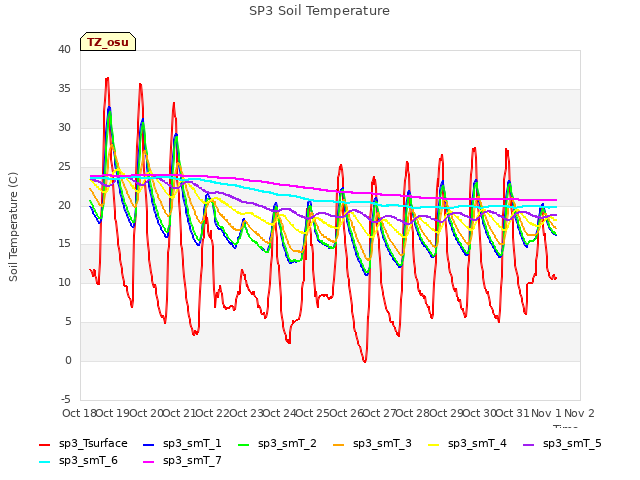The width and height of the screenshot is (640, 480).
Task: Click the Nov 2 x-axis tick label
Action: [x=579, y=413]
